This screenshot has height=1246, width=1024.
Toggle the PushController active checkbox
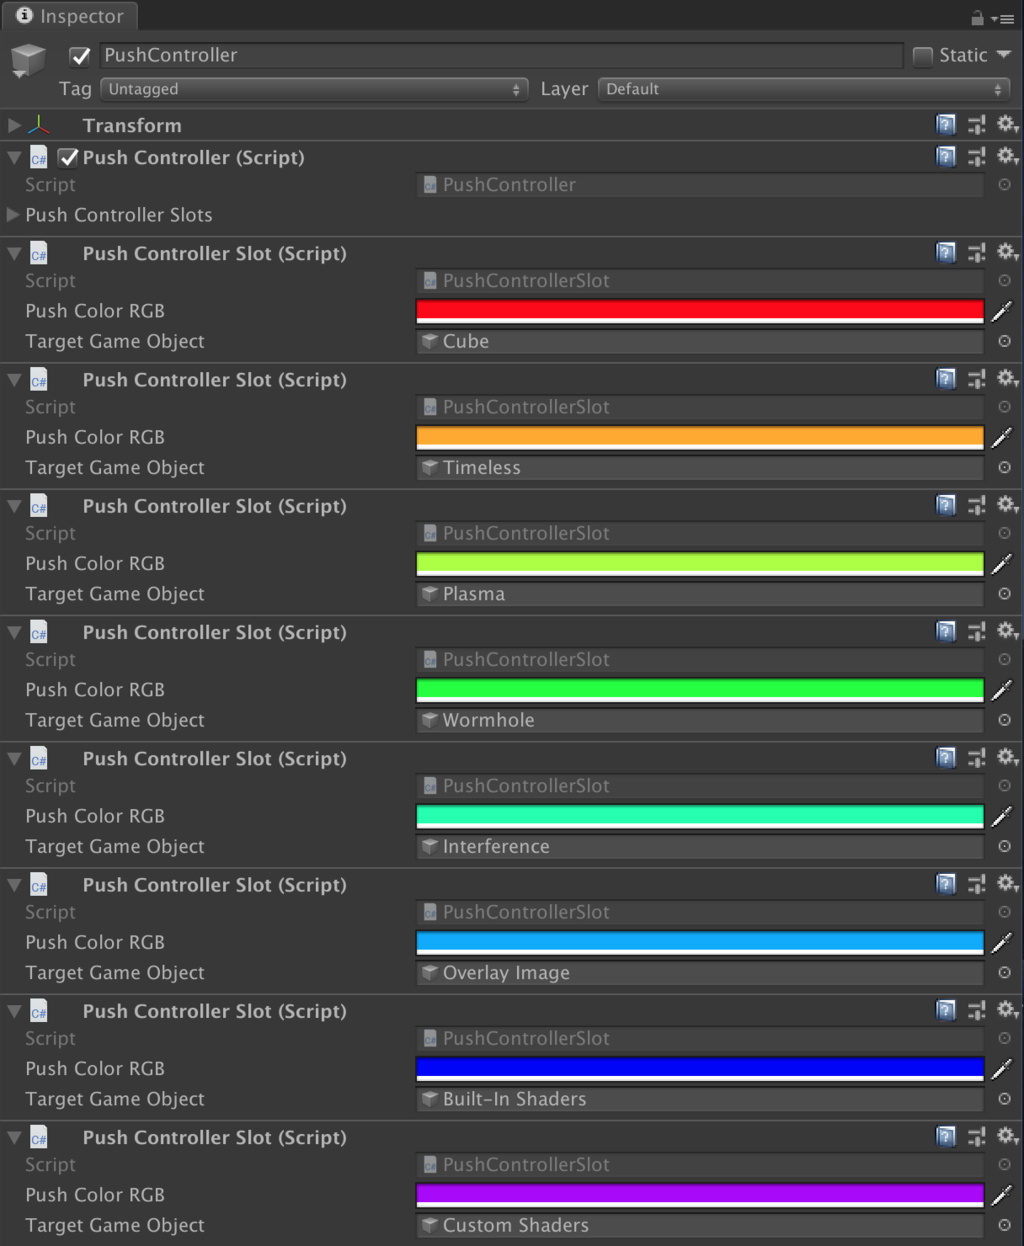[x=79, y=56]
